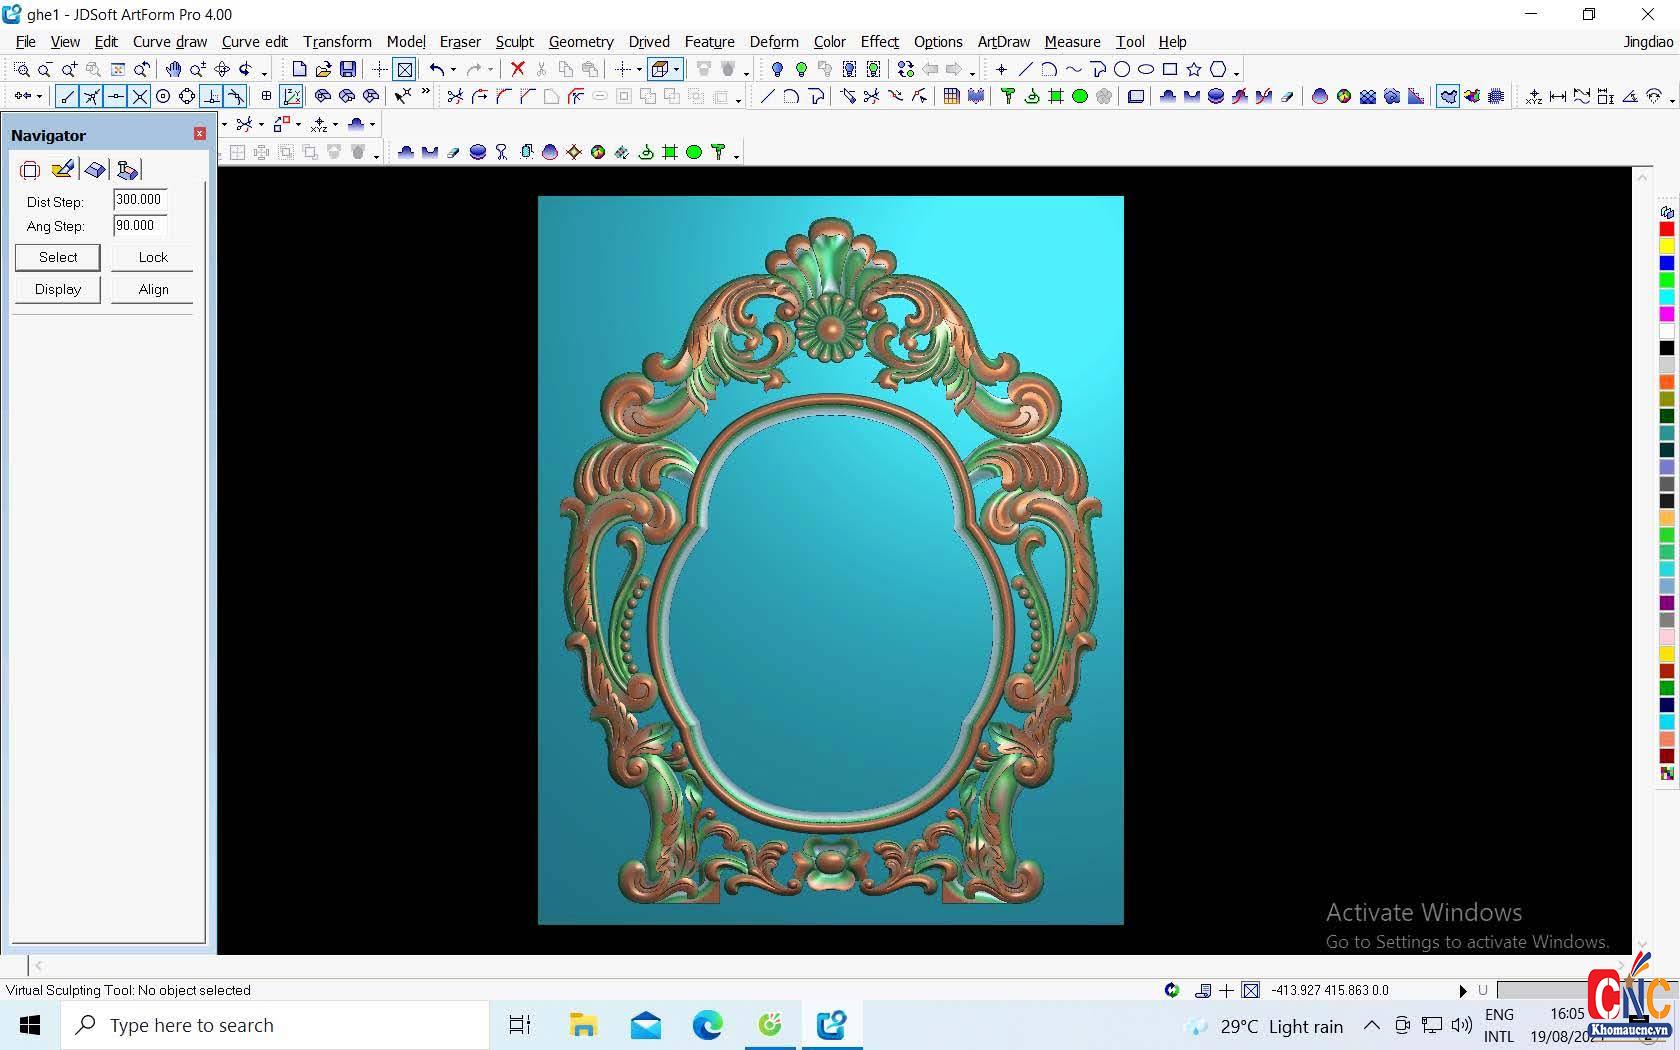This screenshot has width=1680, height=1050.
Task: Select the Ellipse drawing tool
Action: click(x=1146, y=69)
